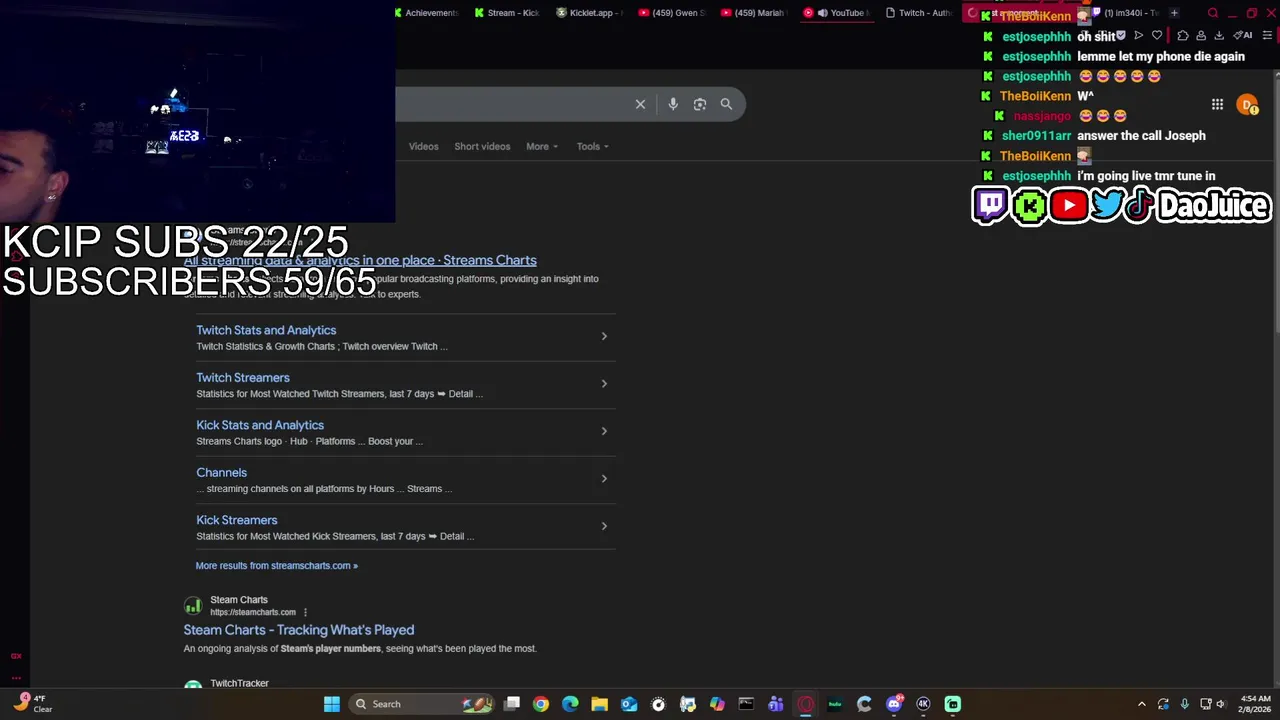
Task: Click the microphone tray icon
Action: pos(1185,704)
